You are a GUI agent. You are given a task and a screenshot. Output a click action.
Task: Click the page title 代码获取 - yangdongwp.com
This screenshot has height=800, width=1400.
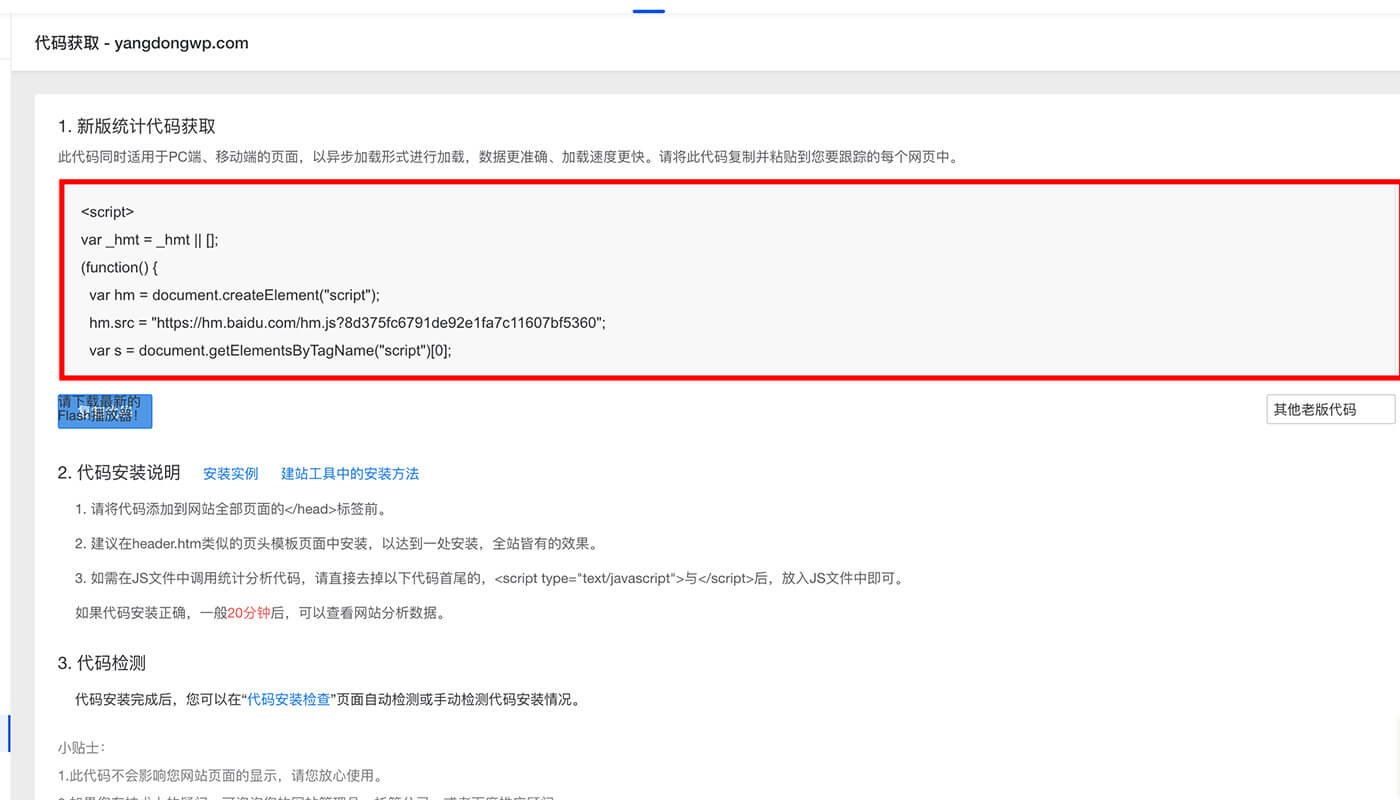click(x=141, y=43)
